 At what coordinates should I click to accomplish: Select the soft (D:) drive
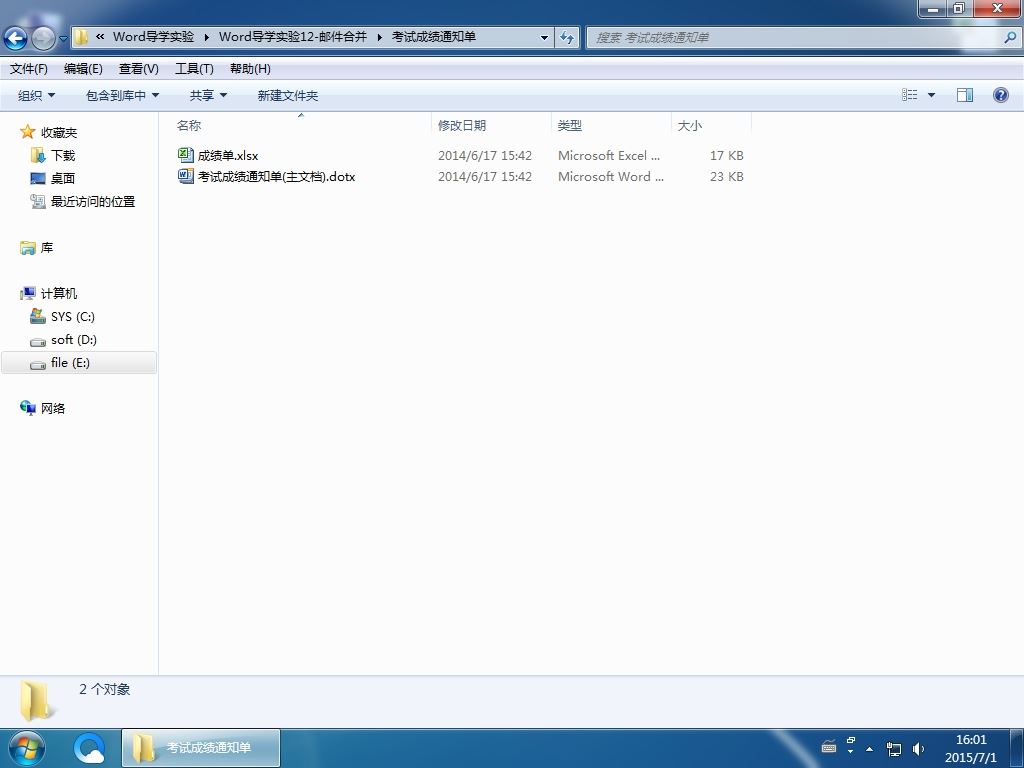click(73, 340)
